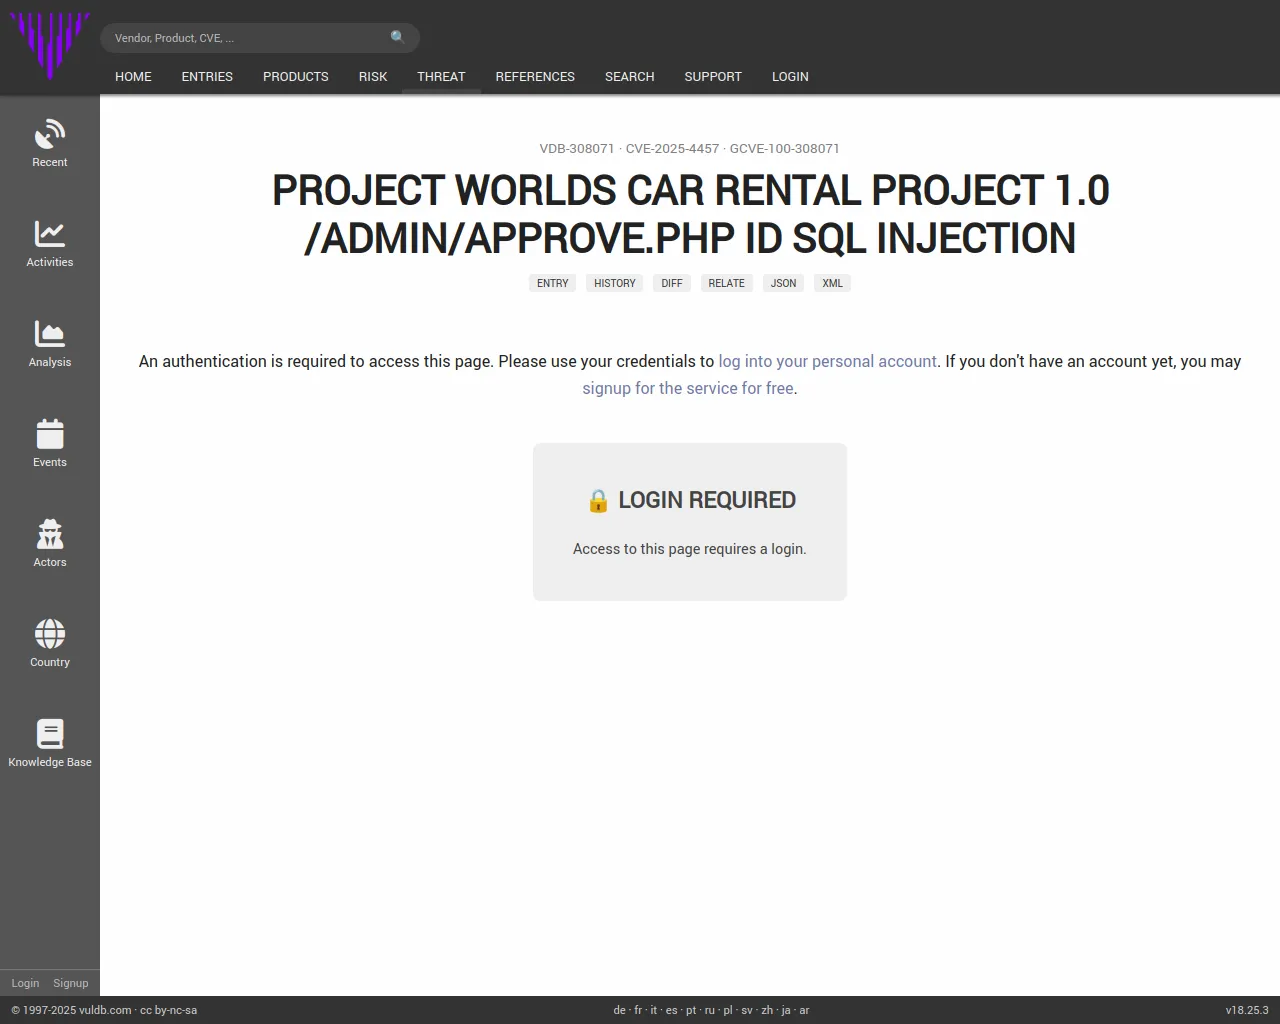The height and width of the screenshot is (1024, 1280).
Task: Click the VDB-308071 identifier text
Action: (x=577, y=148)
